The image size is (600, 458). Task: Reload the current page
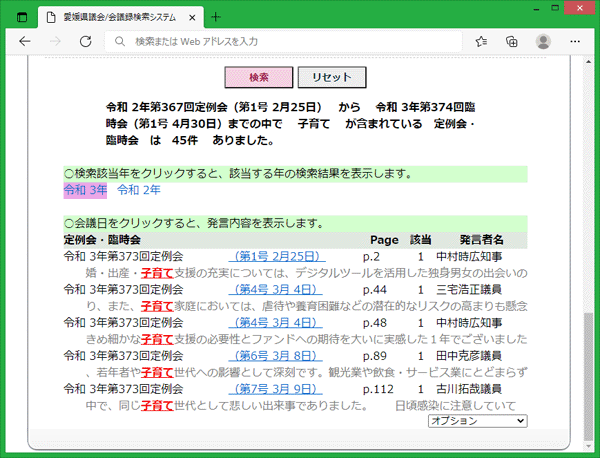pos(85,41)
